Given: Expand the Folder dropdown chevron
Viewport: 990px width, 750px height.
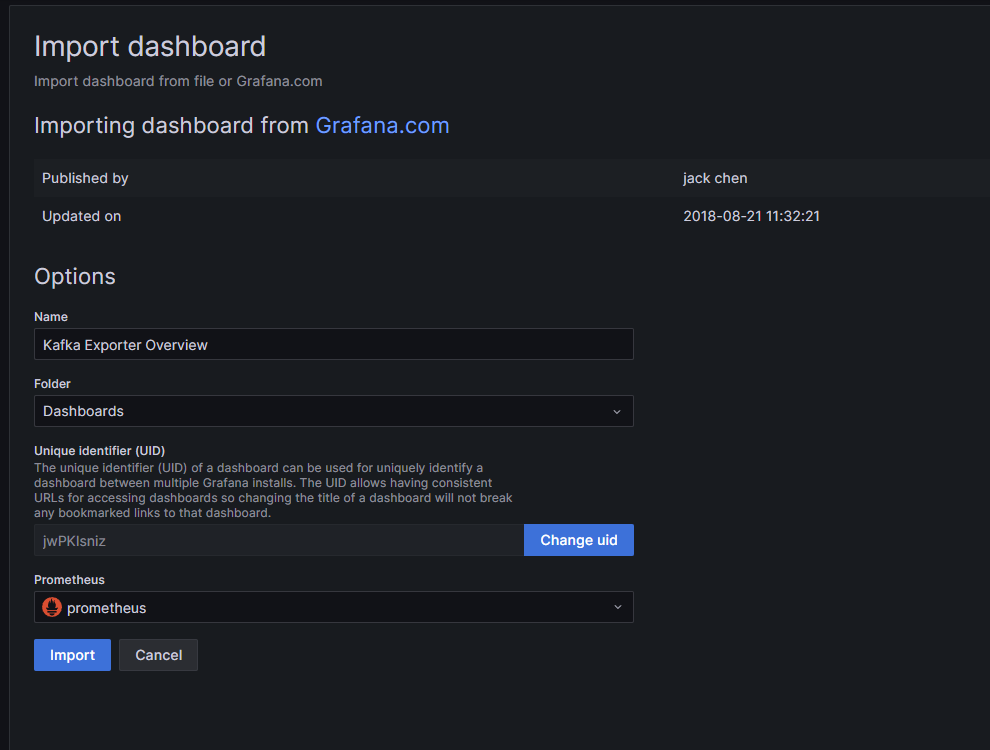Looking at the screenshot, I should pyautogui.click(x=617, y=412).
